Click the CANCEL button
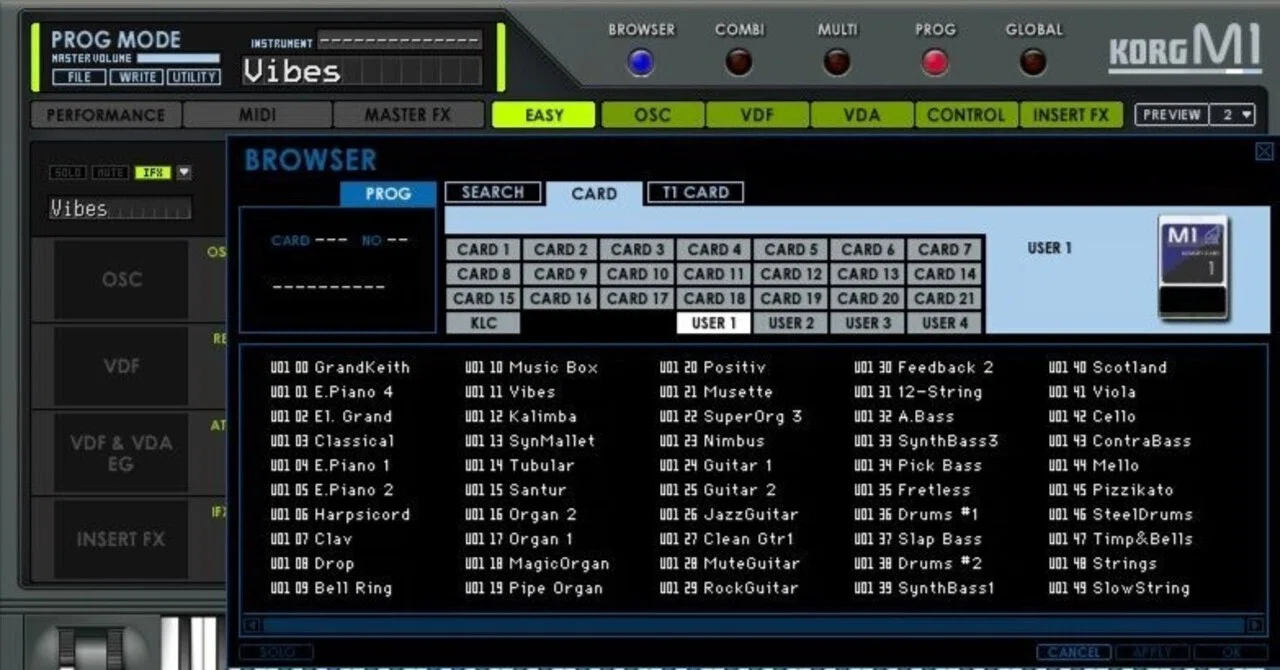1280x670 pixels. pyautogui.click(x=1074, y=652)
